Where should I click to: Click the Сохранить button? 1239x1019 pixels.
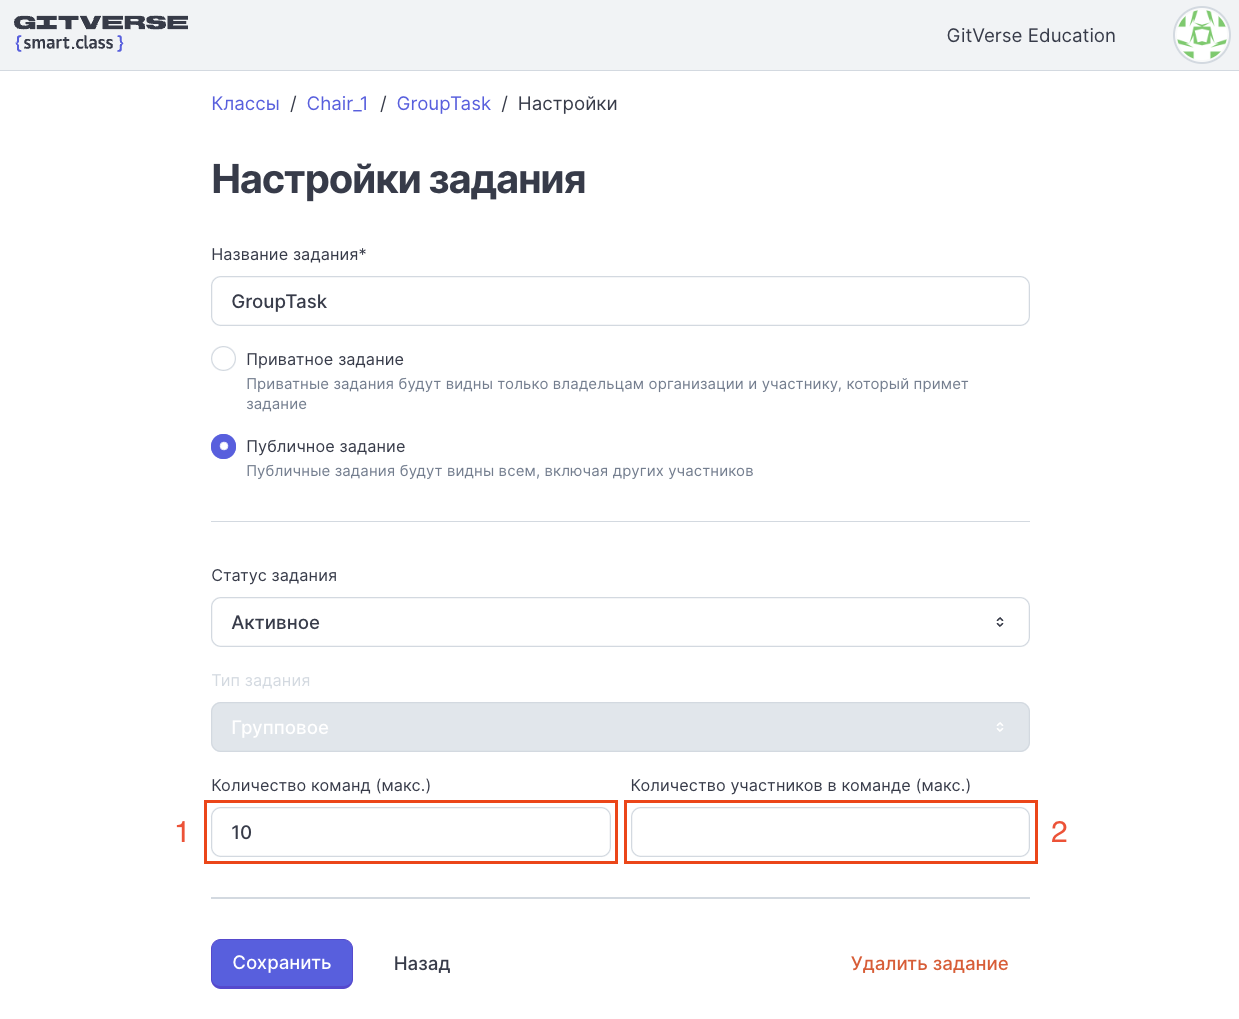click(282, 963)
